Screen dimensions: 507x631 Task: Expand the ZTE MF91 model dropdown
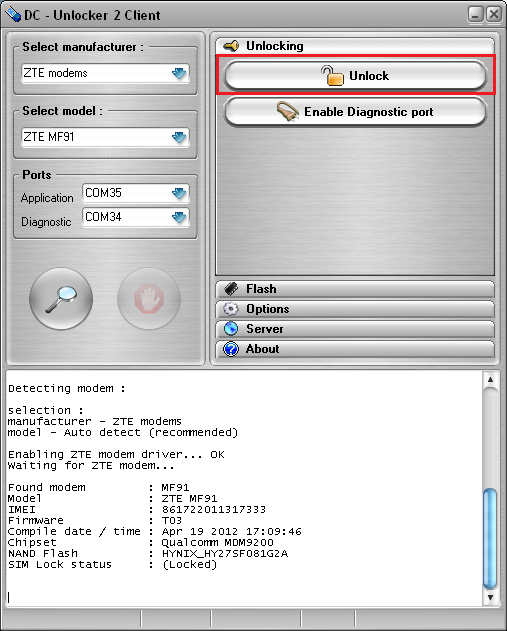click(x=105, y=137)
